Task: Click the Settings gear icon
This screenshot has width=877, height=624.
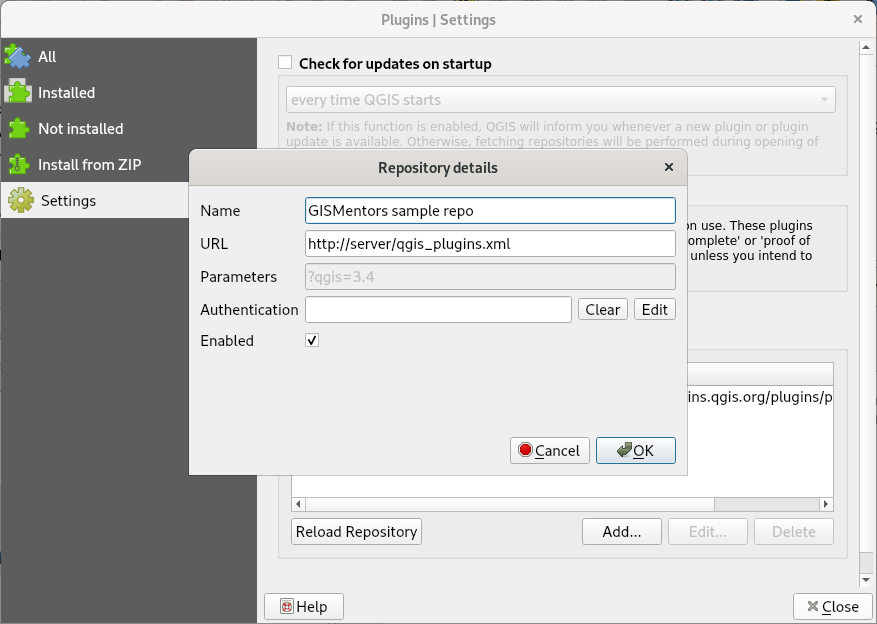Action: (21, 200)
